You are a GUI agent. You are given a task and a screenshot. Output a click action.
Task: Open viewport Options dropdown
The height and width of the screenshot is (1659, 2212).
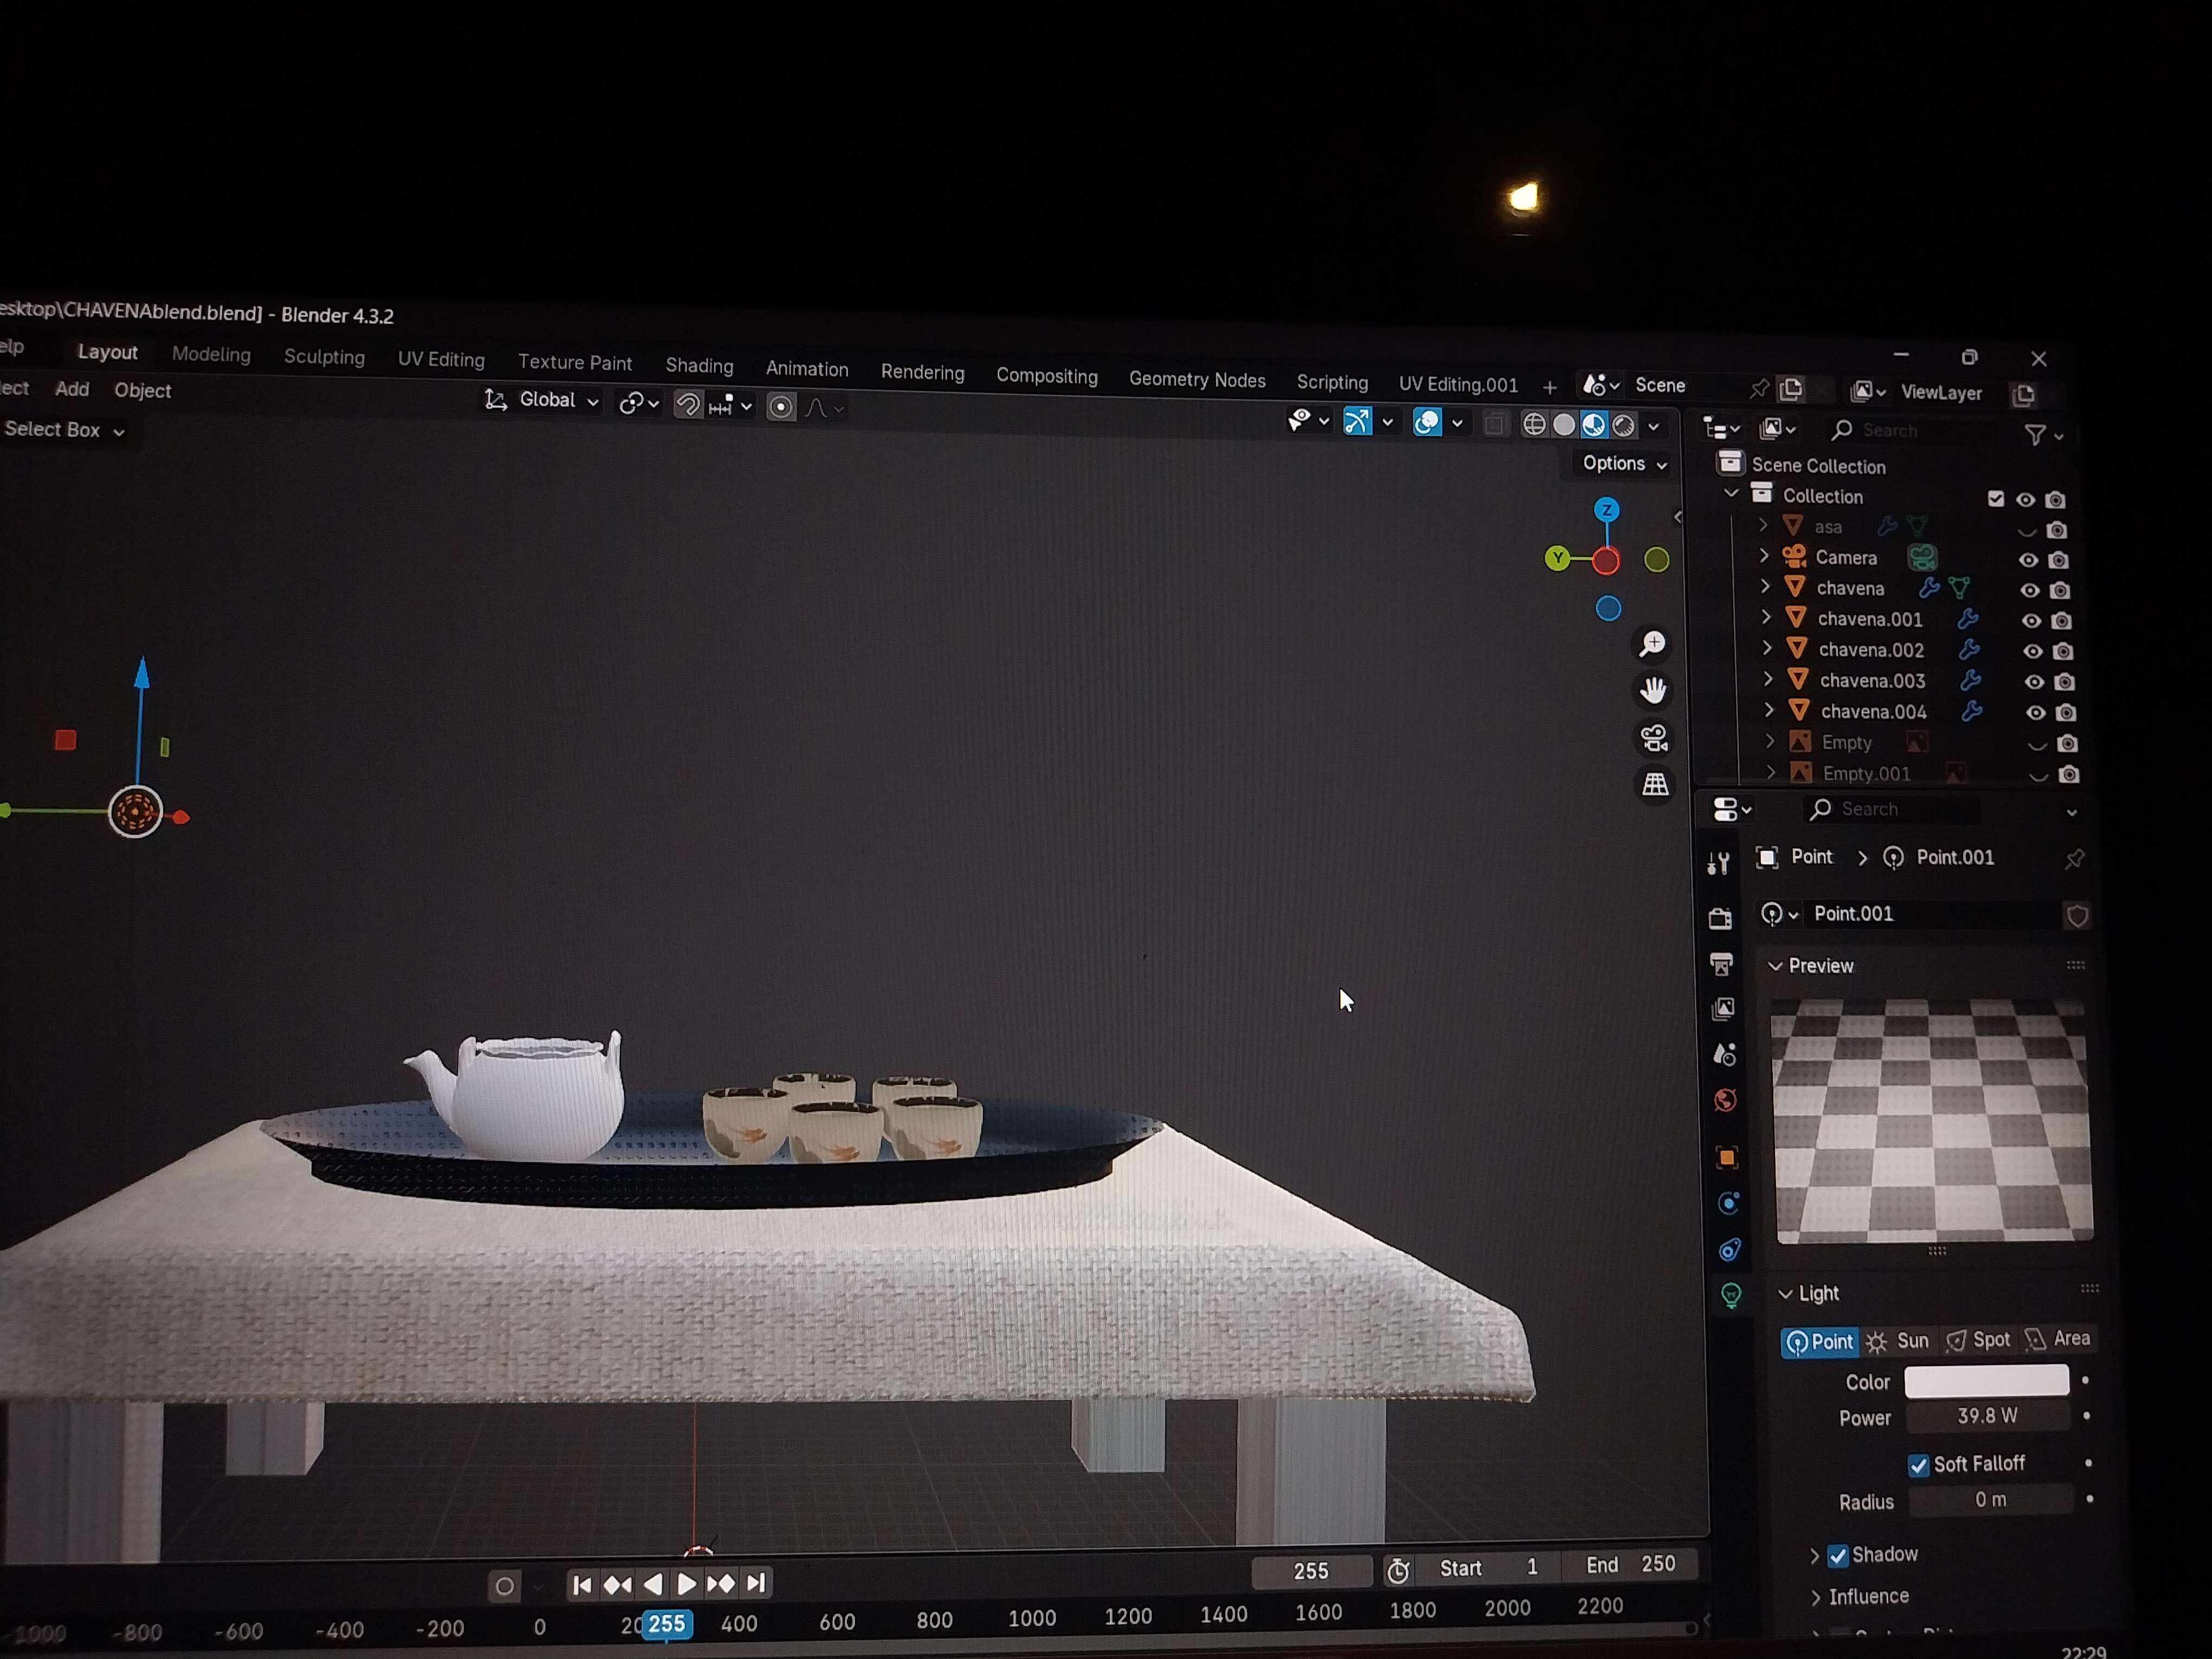coord(1623,463)
